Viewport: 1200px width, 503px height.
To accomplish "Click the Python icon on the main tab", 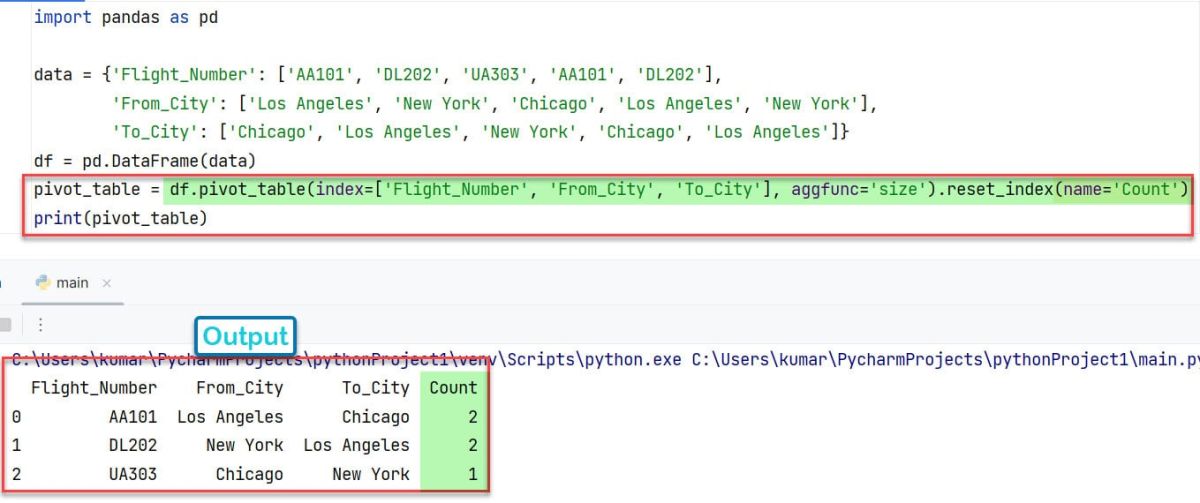I will pos(43,283).
